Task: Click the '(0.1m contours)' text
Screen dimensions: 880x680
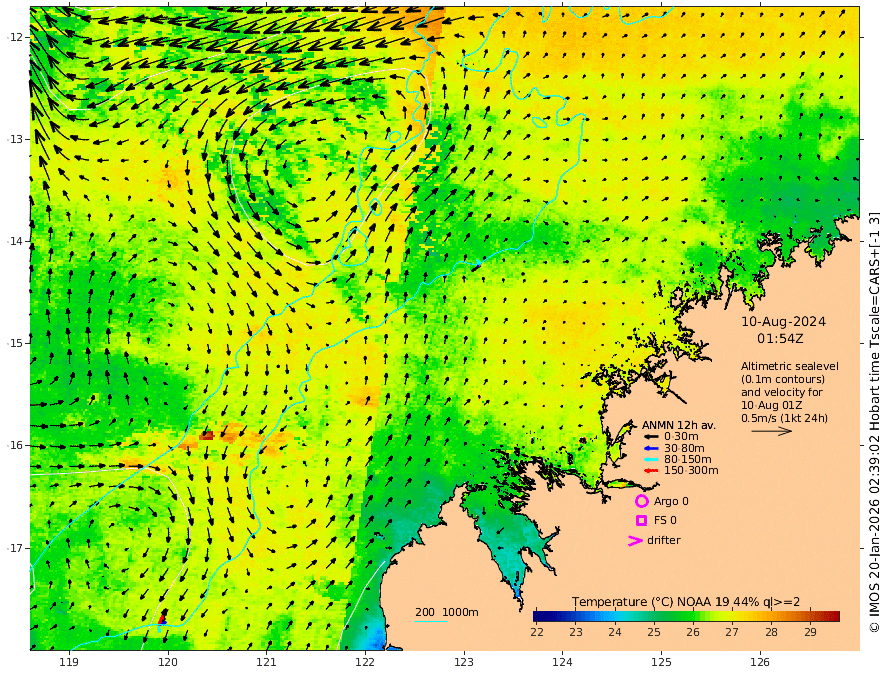Action: [783, 379]
